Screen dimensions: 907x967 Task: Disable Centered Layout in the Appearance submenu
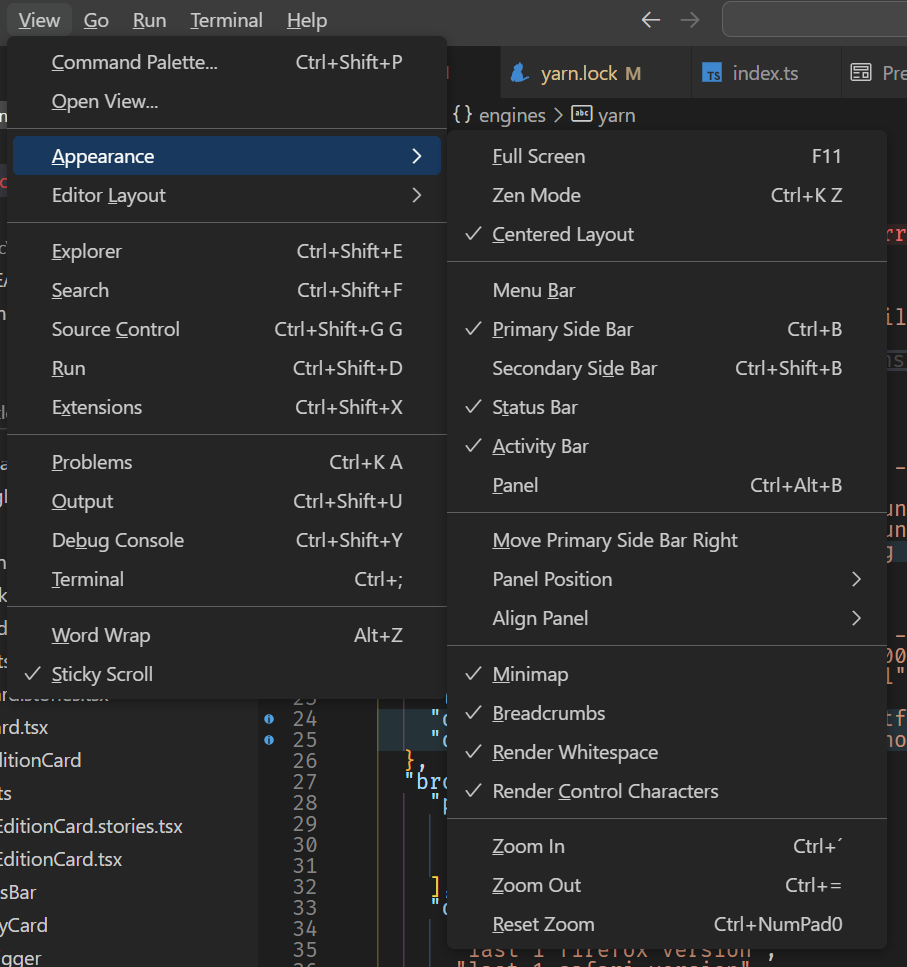562,234
